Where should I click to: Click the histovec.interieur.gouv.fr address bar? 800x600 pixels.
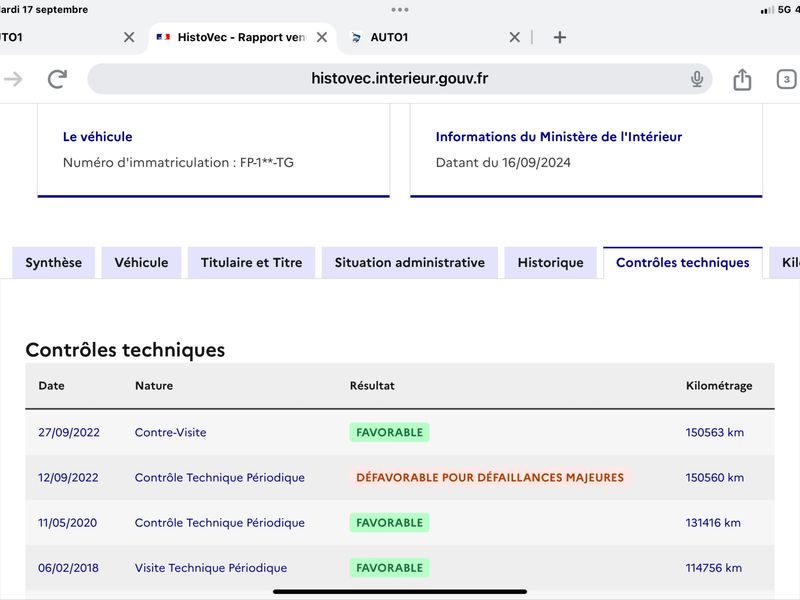399,79
